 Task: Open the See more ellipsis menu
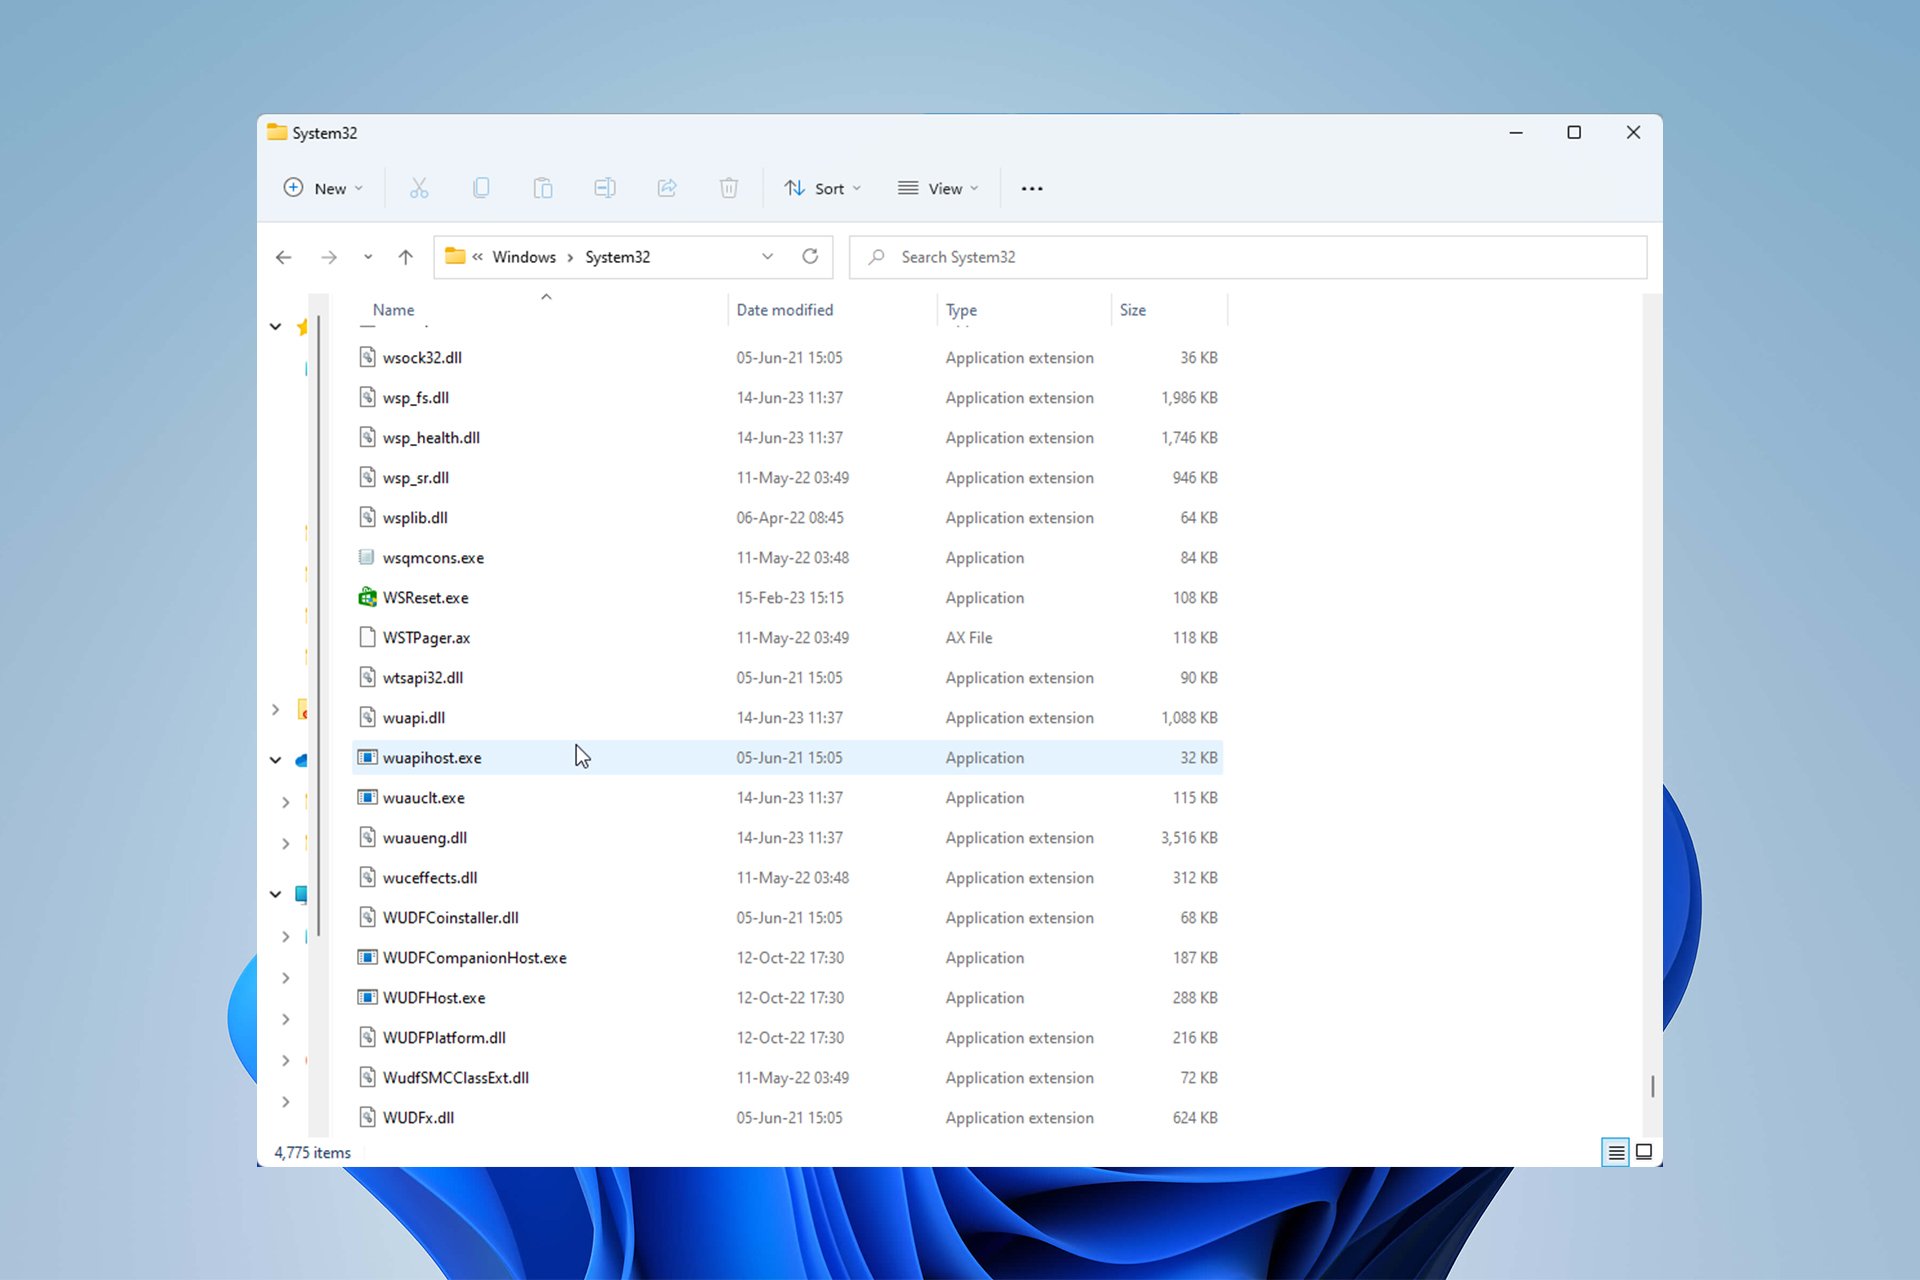click(1032, 188)
